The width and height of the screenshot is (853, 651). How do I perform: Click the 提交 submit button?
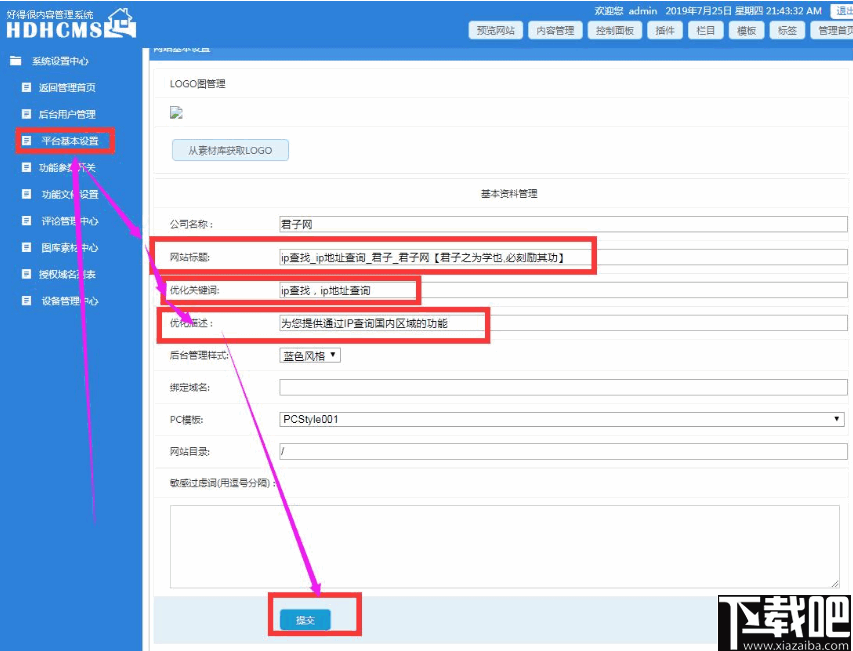pyautogui.click(x=305, y=620)
